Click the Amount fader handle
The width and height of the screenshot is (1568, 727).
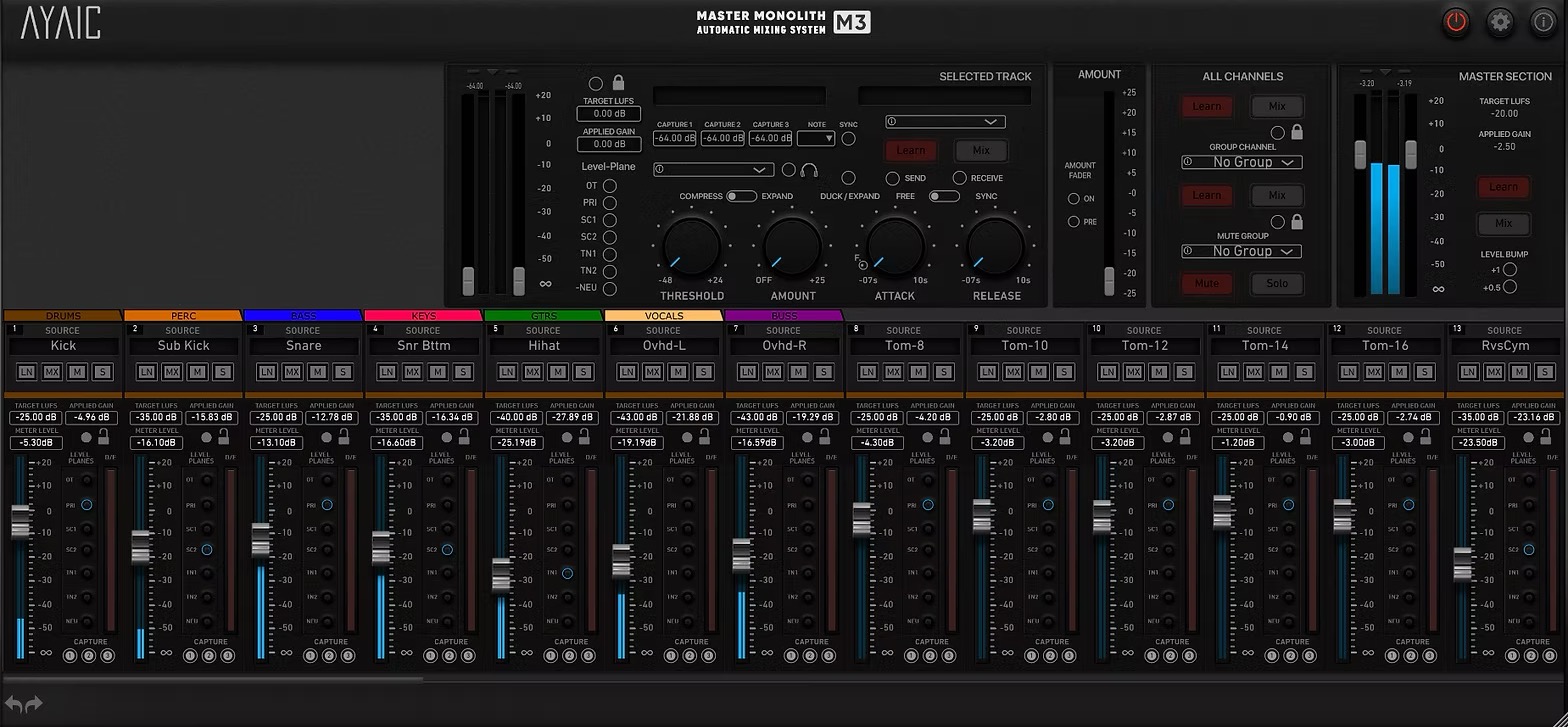(1109, 280)
